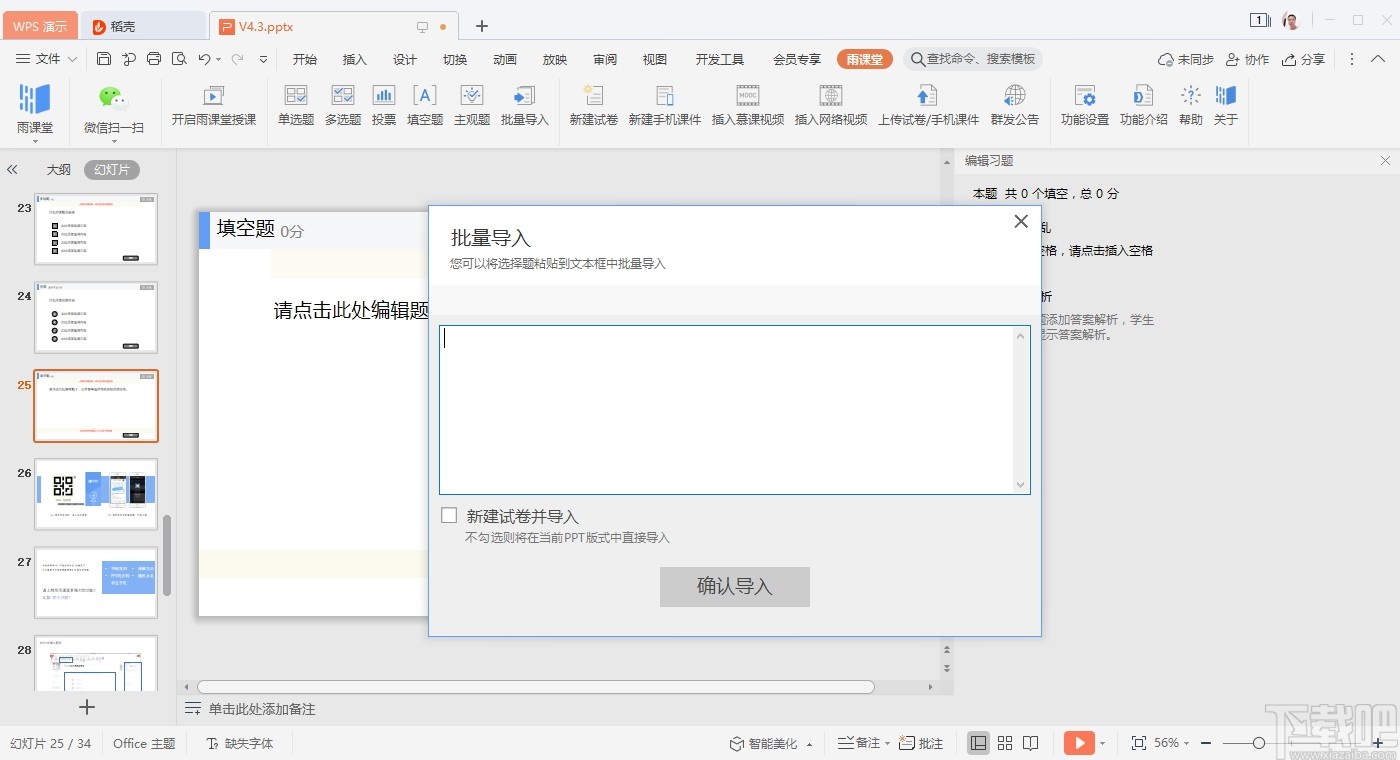Insert a 单选题 single-choice question
1400x760 pixels.
(296, 106)
